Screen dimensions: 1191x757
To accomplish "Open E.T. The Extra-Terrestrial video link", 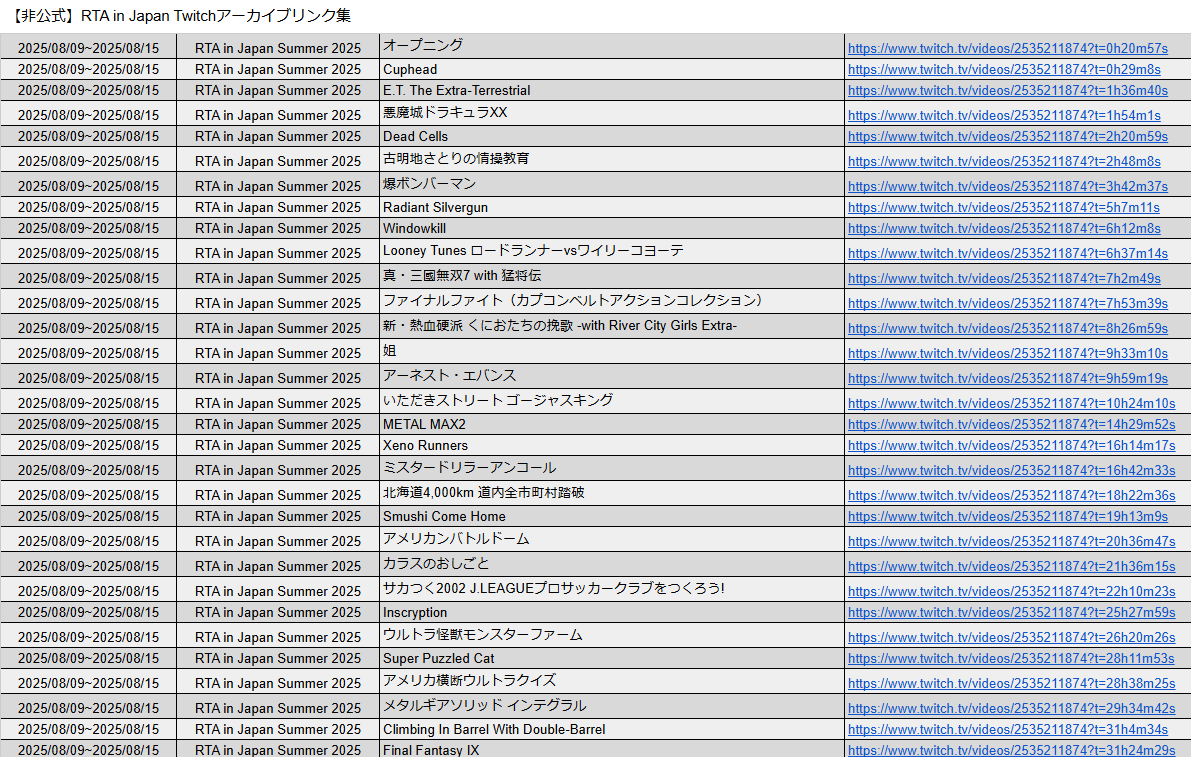I will click(x=1007, y=91).
